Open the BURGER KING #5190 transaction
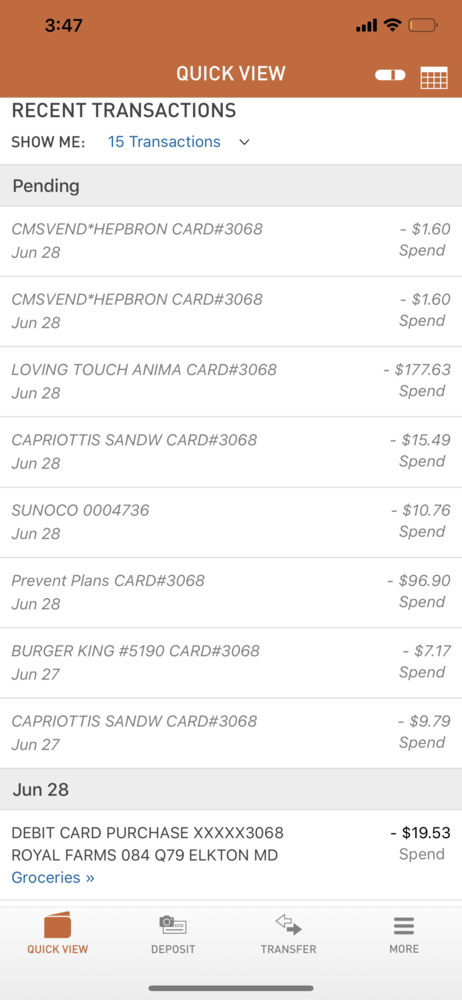This screenshot has height=1000, width=462. click(x=231, y=663)
